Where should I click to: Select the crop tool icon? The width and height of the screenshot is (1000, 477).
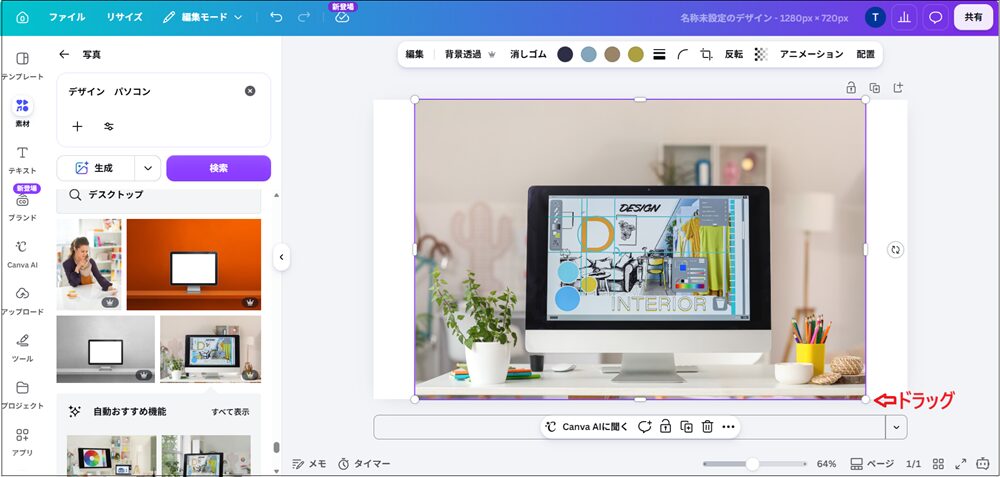(706, 55)
